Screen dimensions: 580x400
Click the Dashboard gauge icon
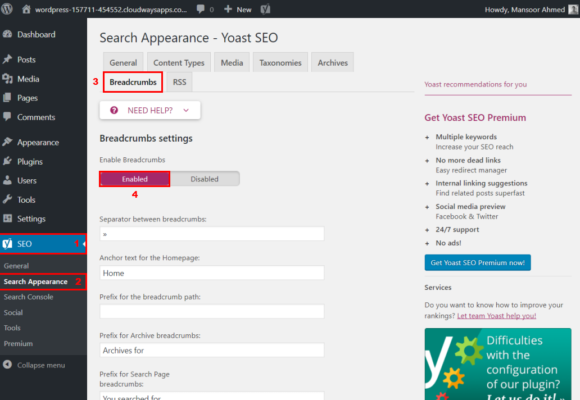(x=7, y=34)
